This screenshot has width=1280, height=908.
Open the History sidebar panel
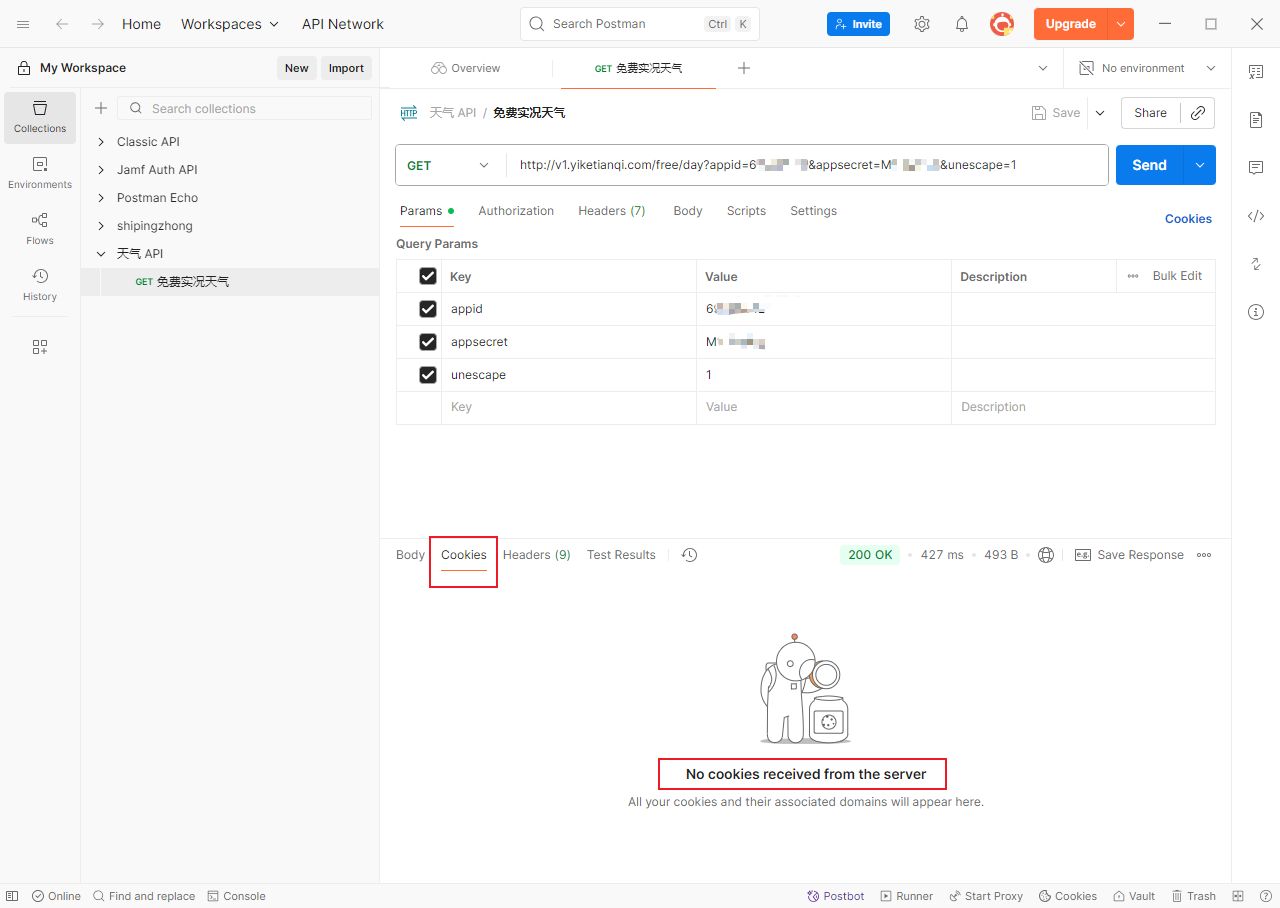click(40, 284)
